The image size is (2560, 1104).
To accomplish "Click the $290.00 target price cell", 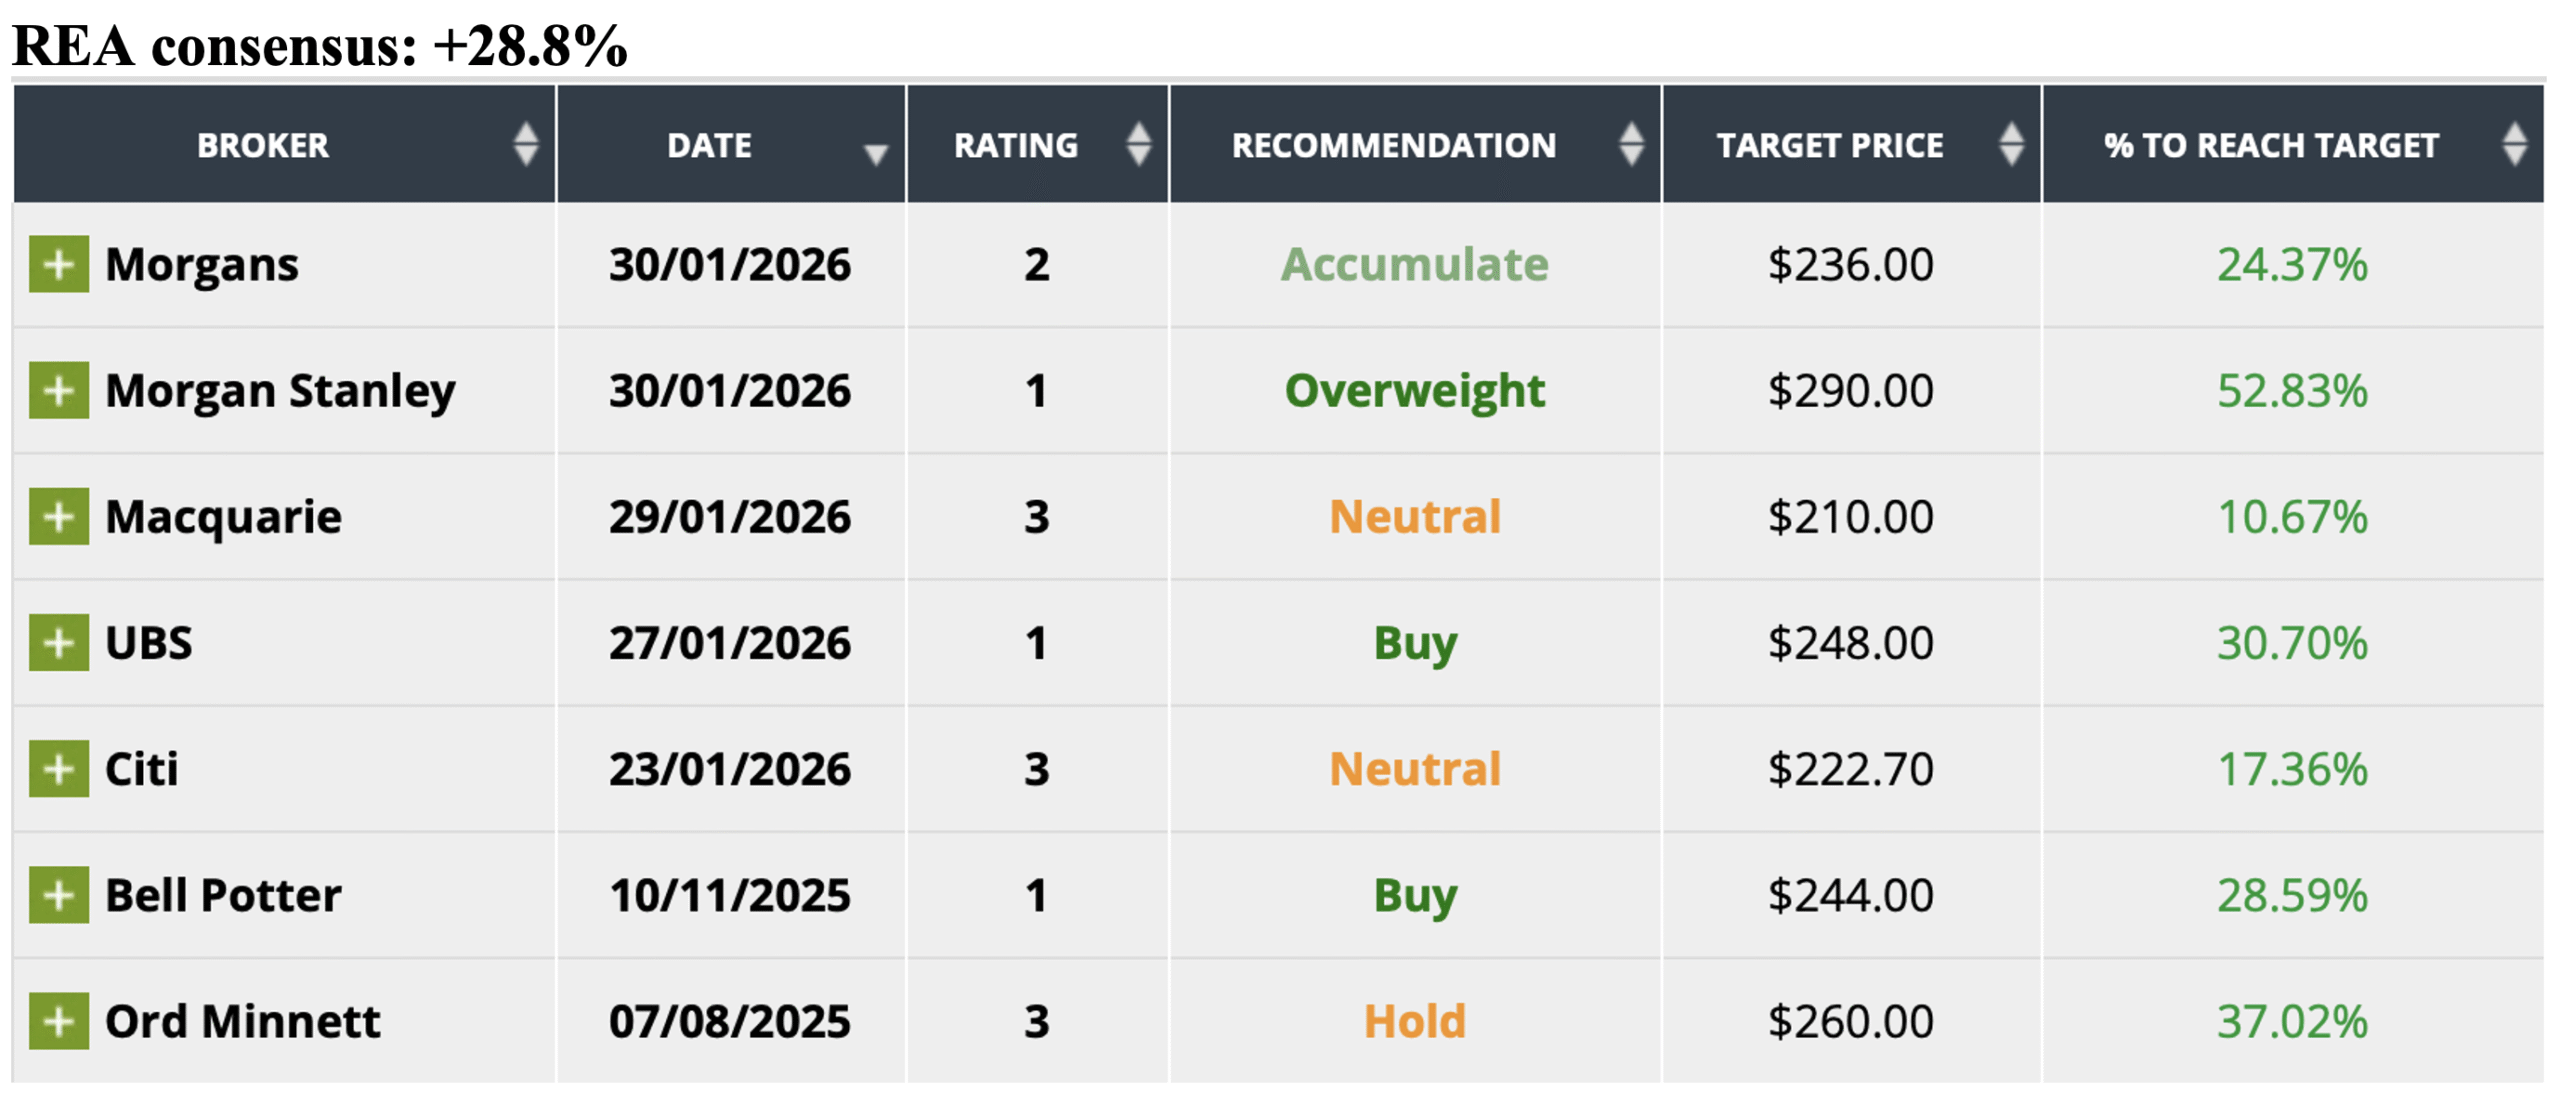I will click(x=1850, y=390).
